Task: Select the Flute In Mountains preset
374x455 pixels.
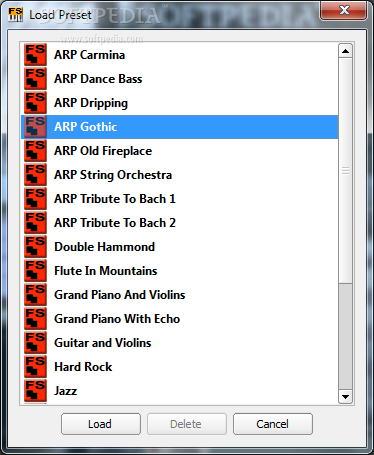Action: pyautogui.click(x=179, y=271)
